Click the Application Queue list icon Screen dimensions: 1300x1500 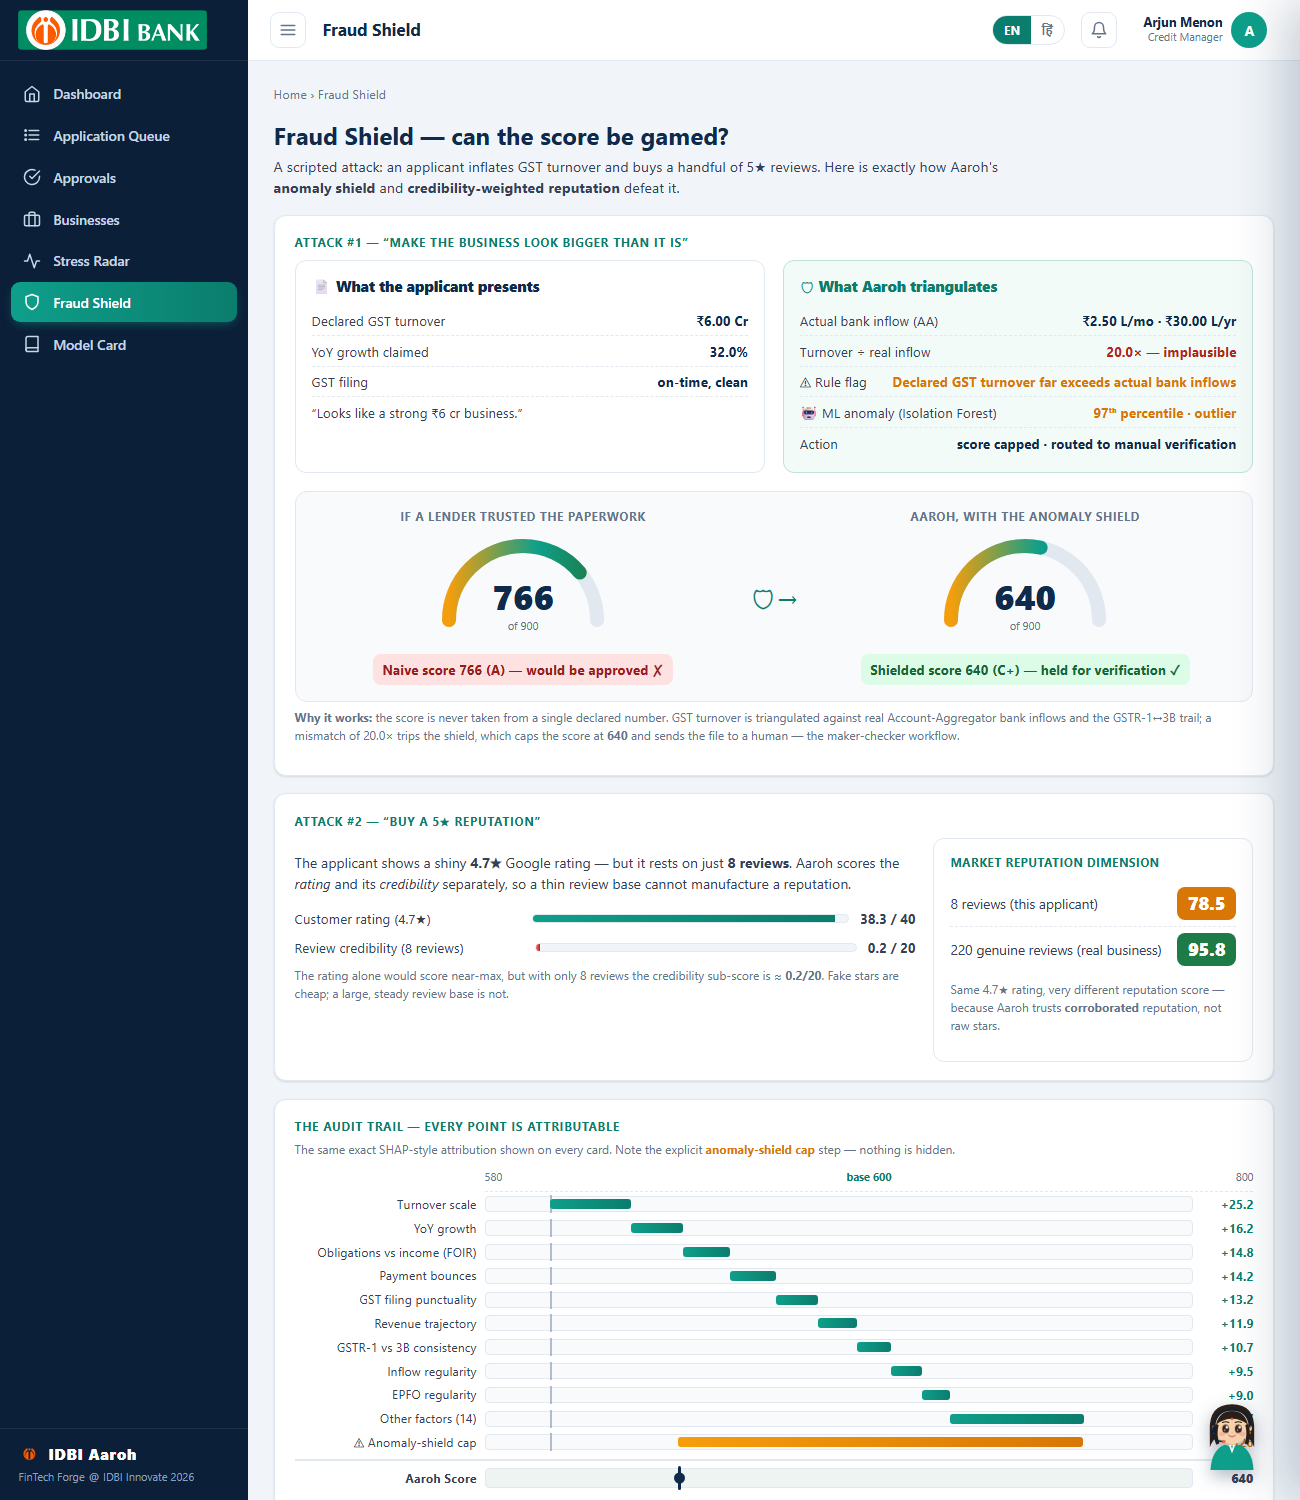click(x=32, y=136)
